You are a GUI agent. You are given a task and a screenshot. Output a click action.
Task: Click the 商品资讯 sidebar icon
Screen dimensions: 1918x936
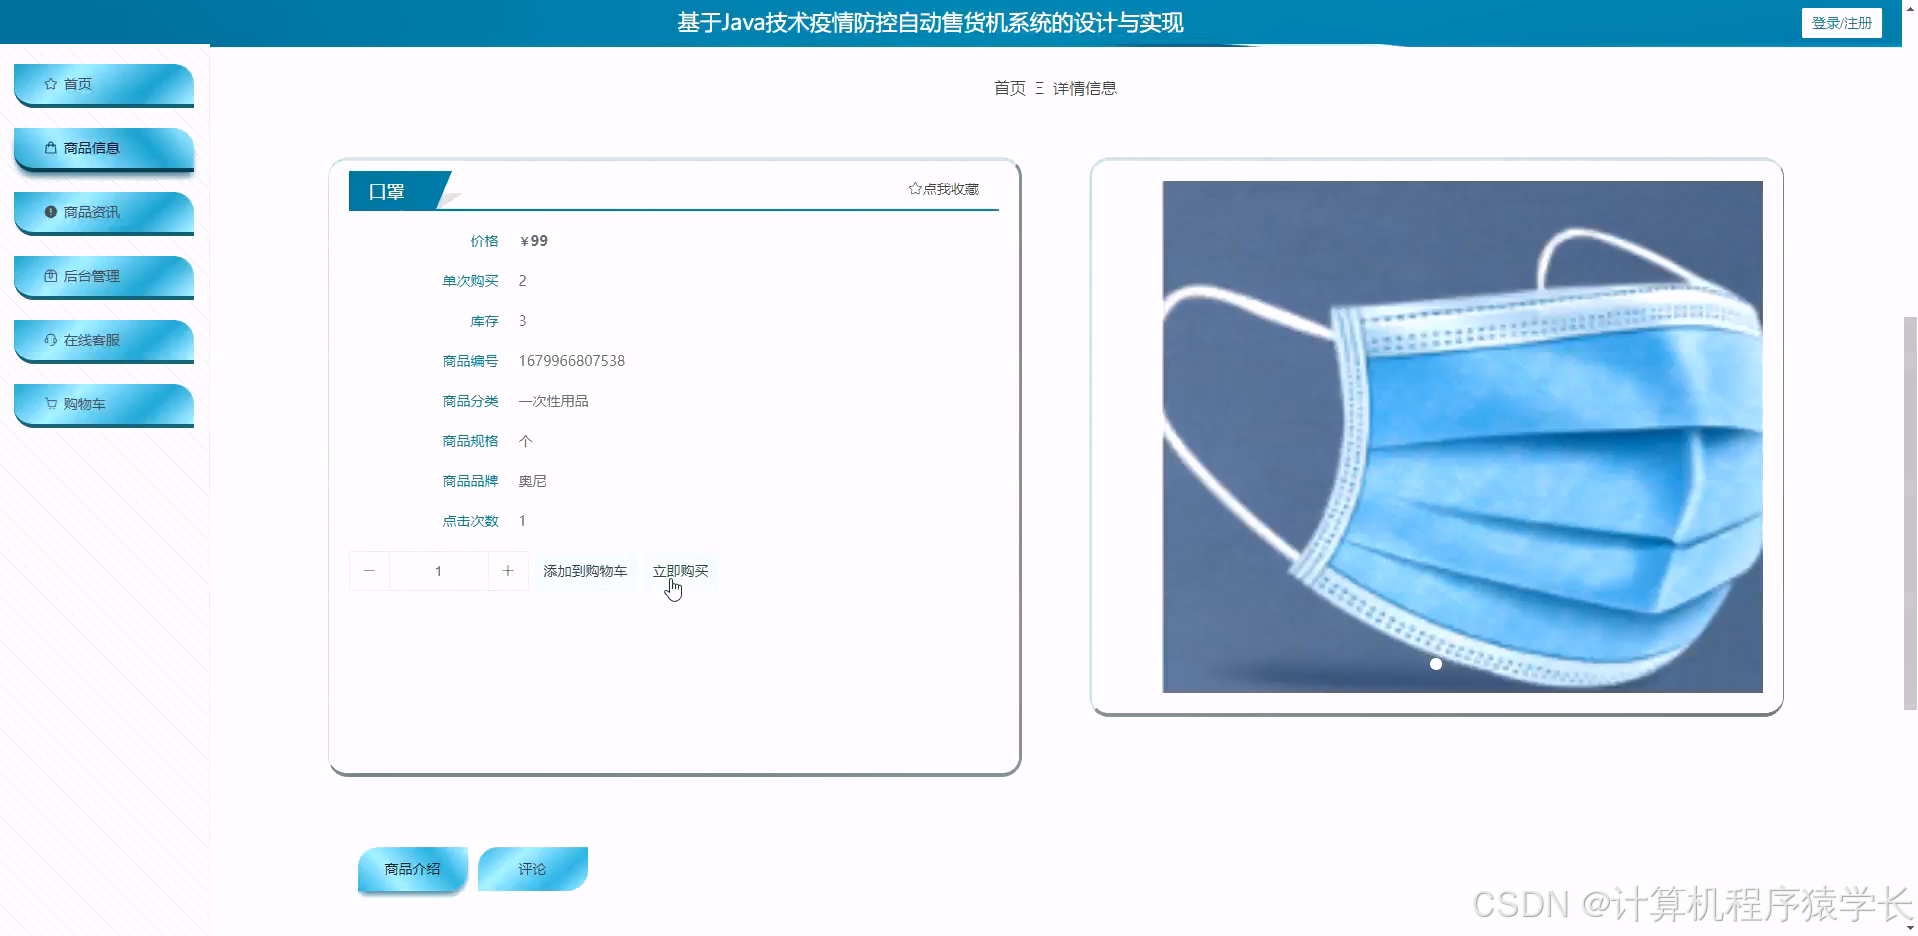click(x=50, y=211)
